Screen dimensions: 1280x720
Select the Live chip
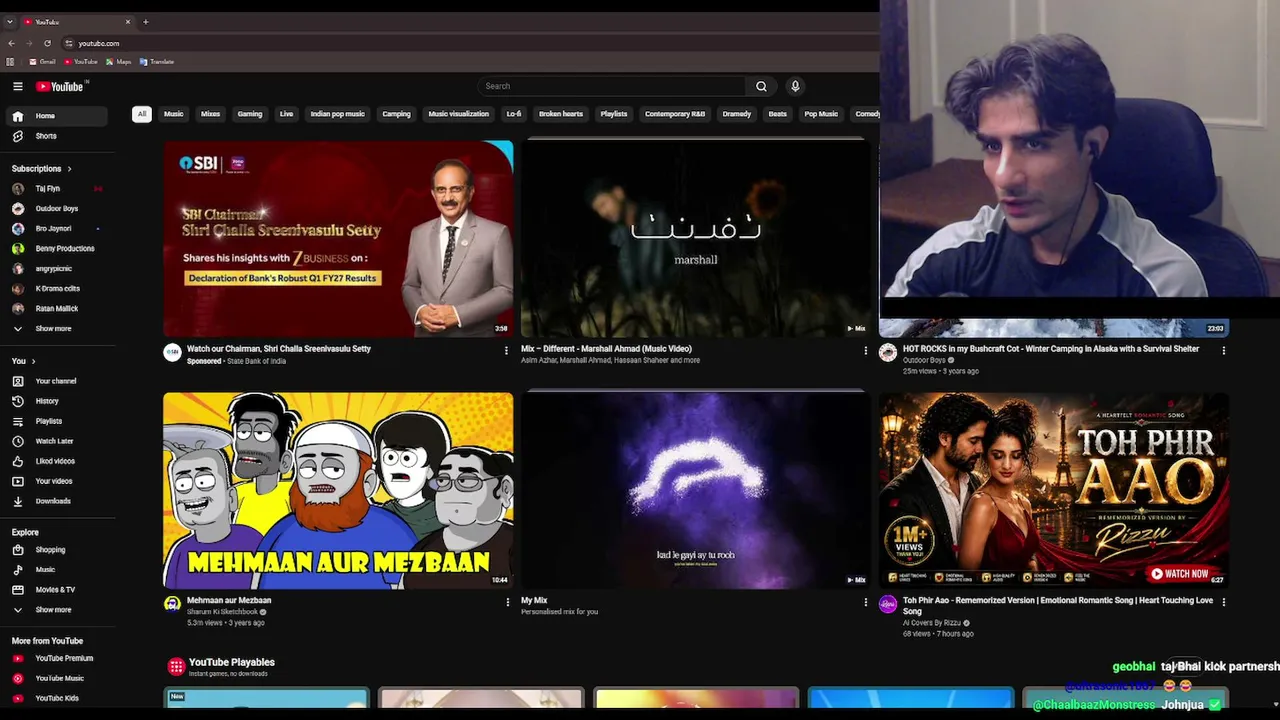pyautogui.click(x=287, y=114)
